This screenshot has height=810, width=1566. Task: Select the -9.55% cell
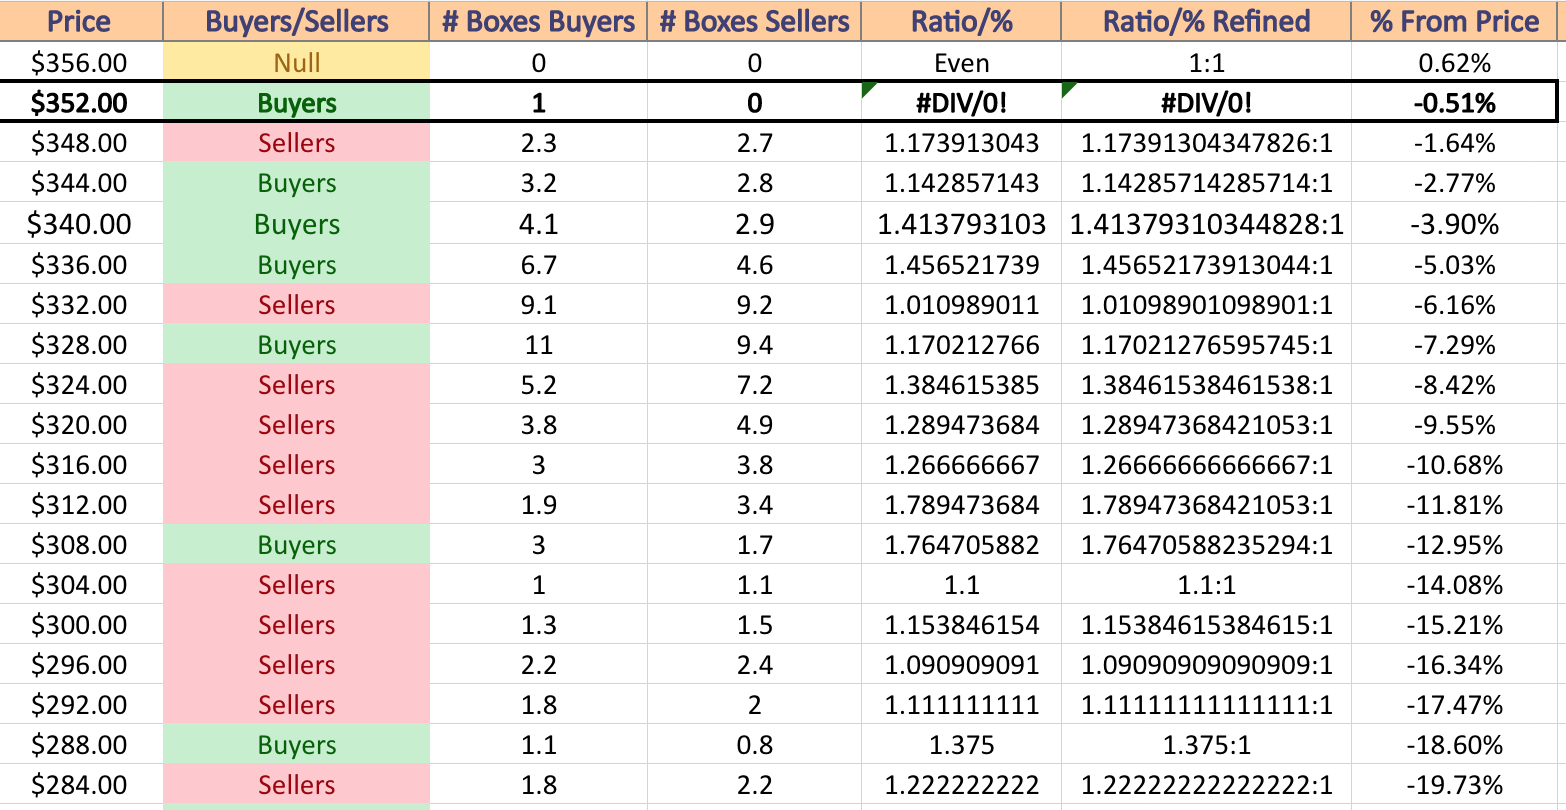(x=1455, y=425)
